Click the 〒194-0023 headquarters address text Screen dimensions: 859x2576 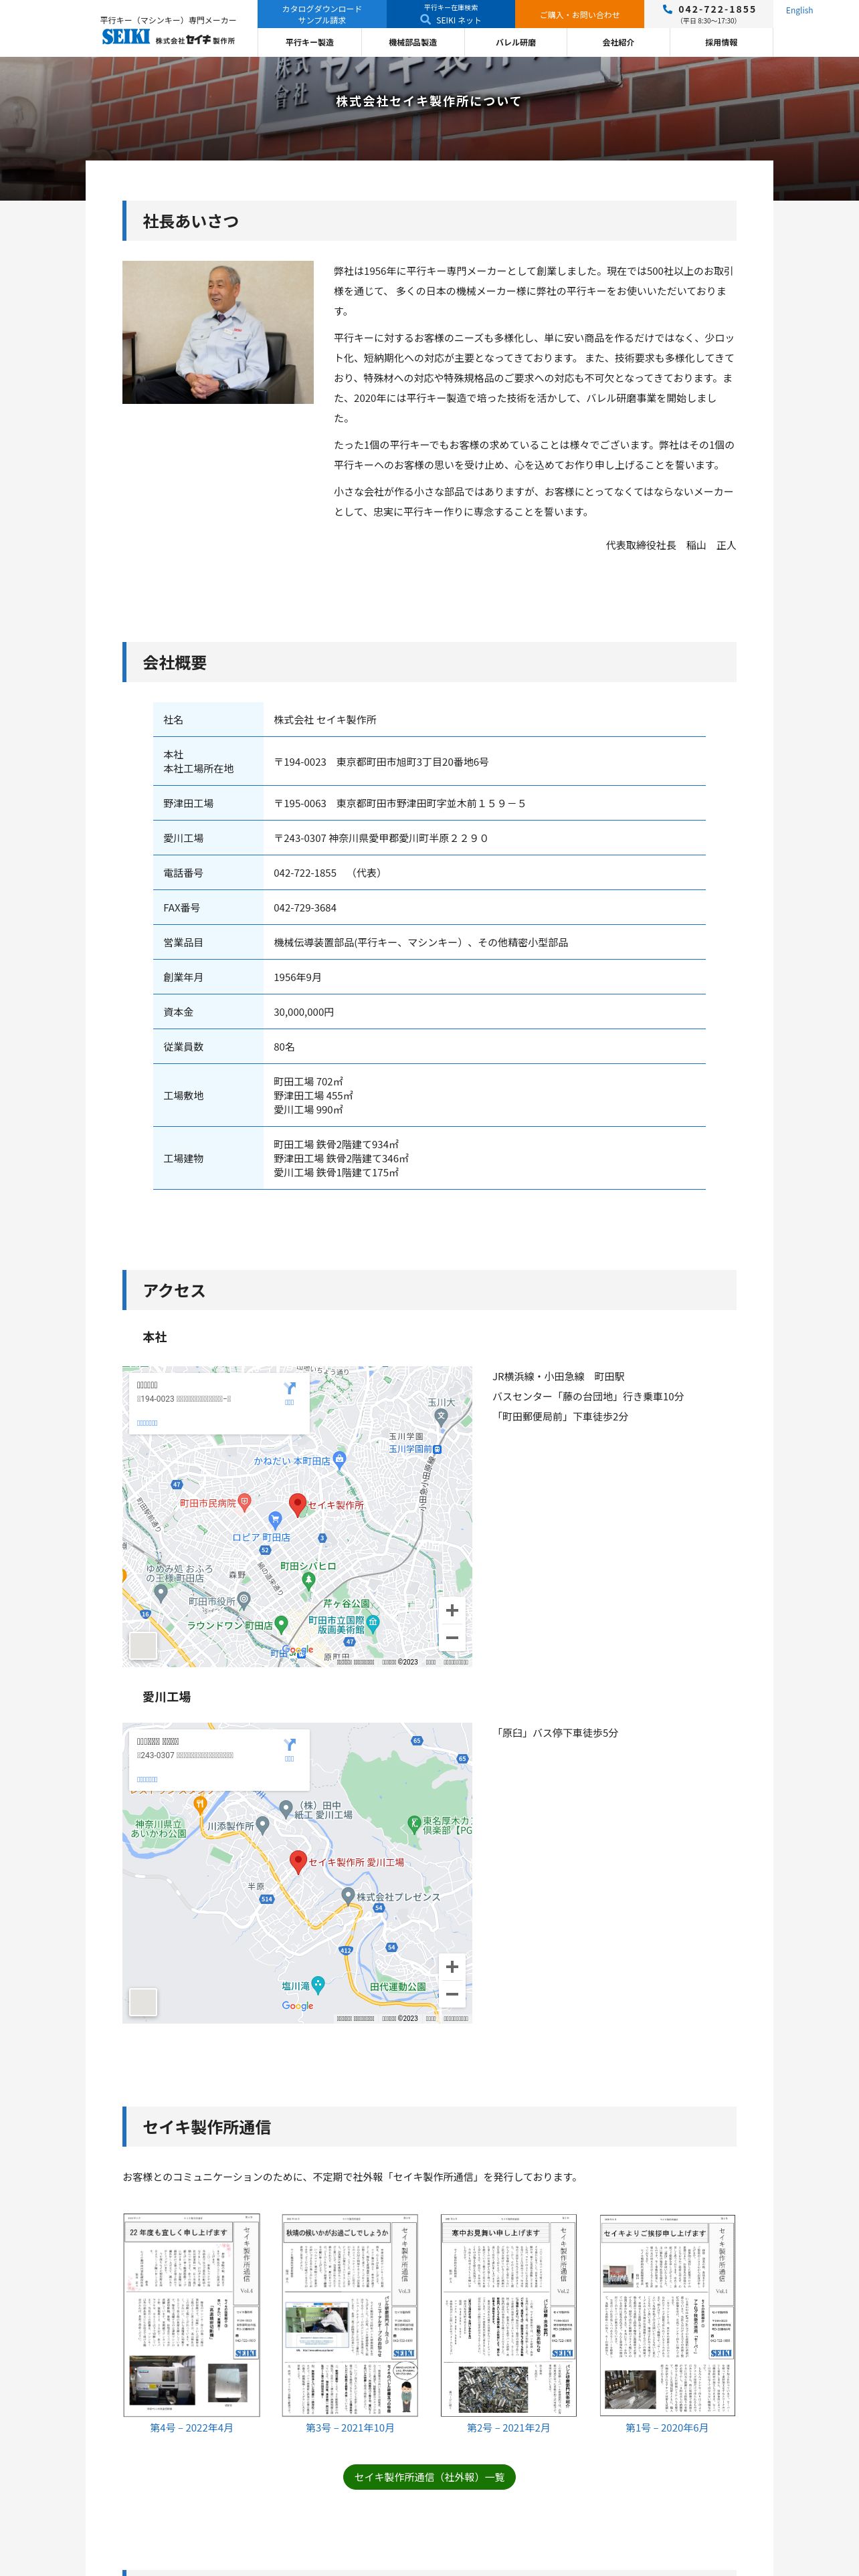(x=381, y=762)
